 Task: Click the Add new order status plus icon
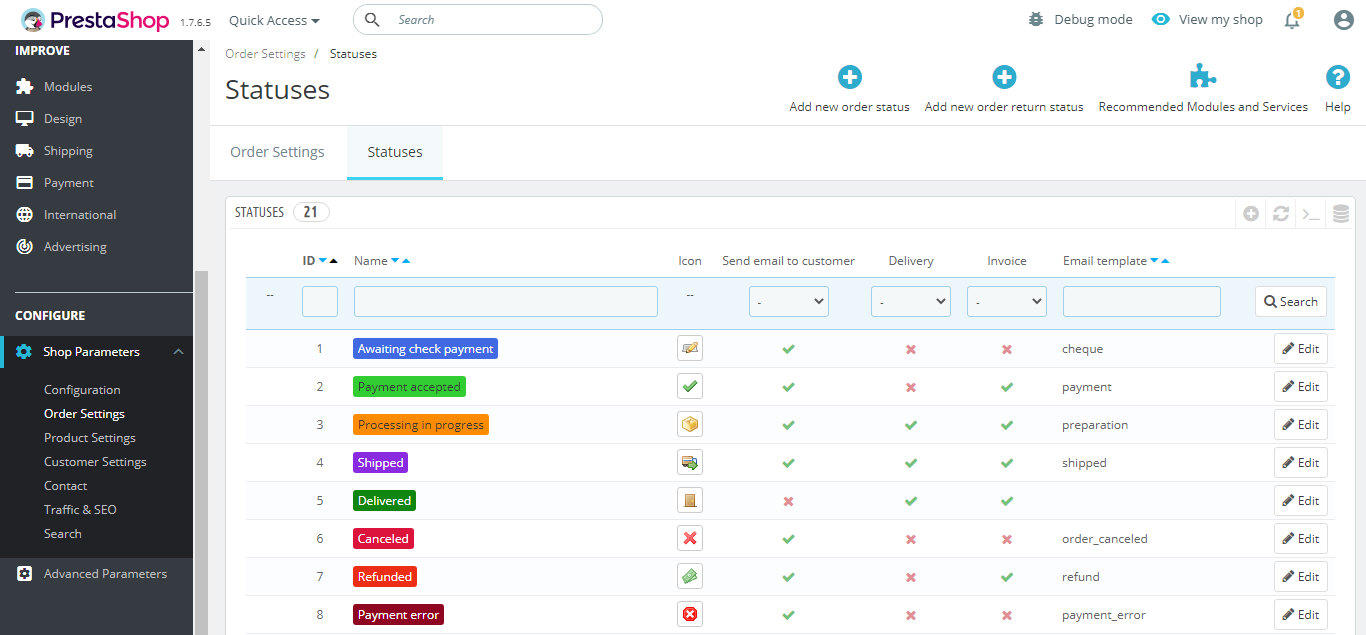[x=850, y=77]
